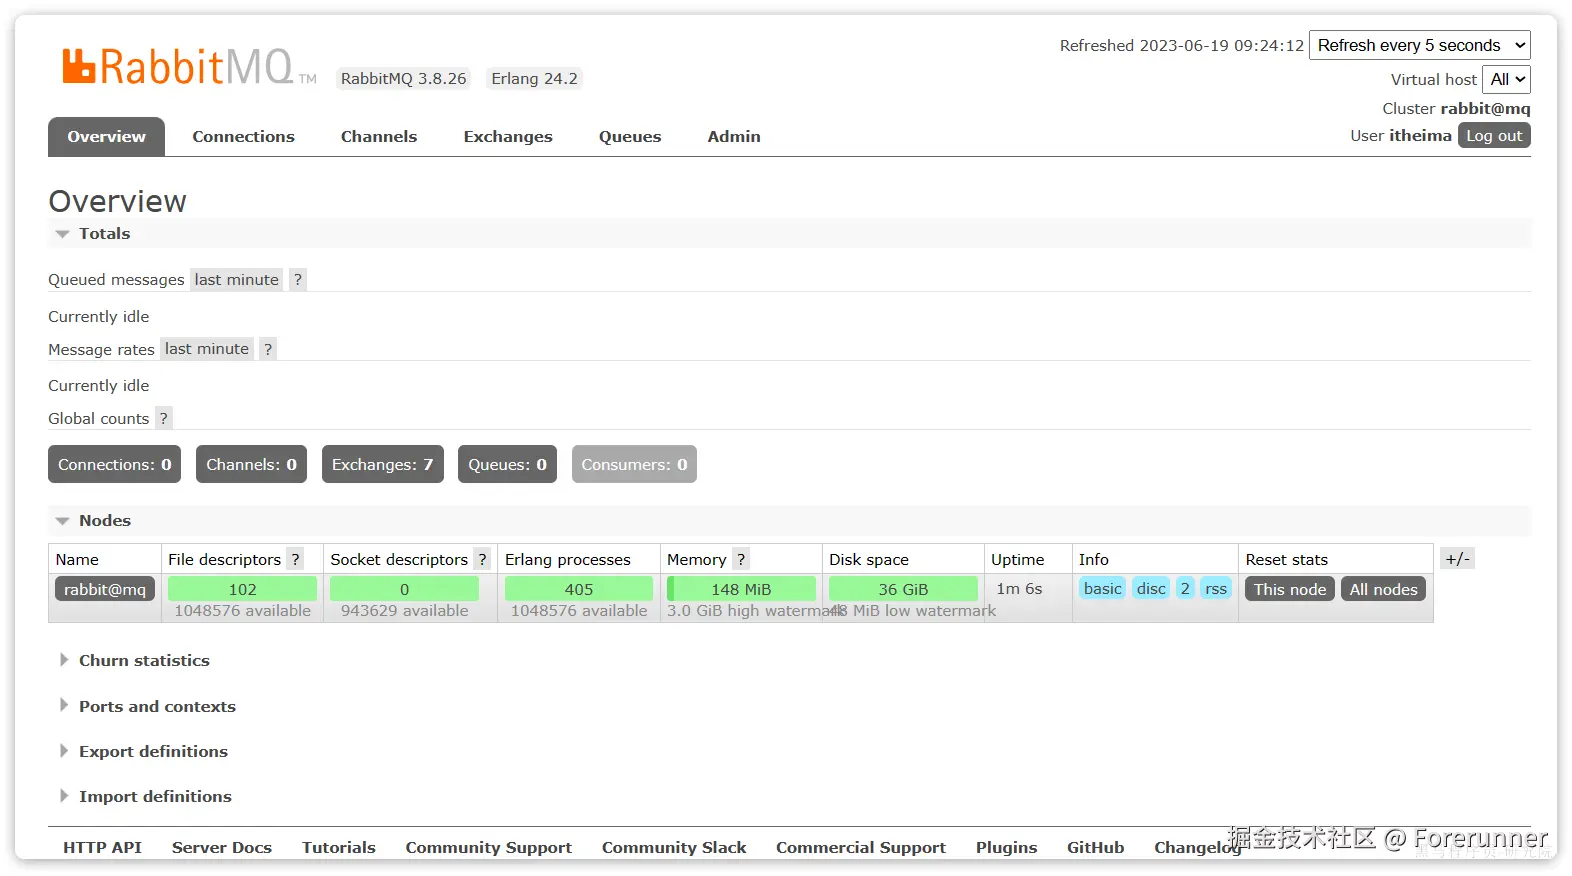Open the rabbit@mq node details
Image resolution: width=1572 pixels, height=876 pixels.
[x=105, y=589]
